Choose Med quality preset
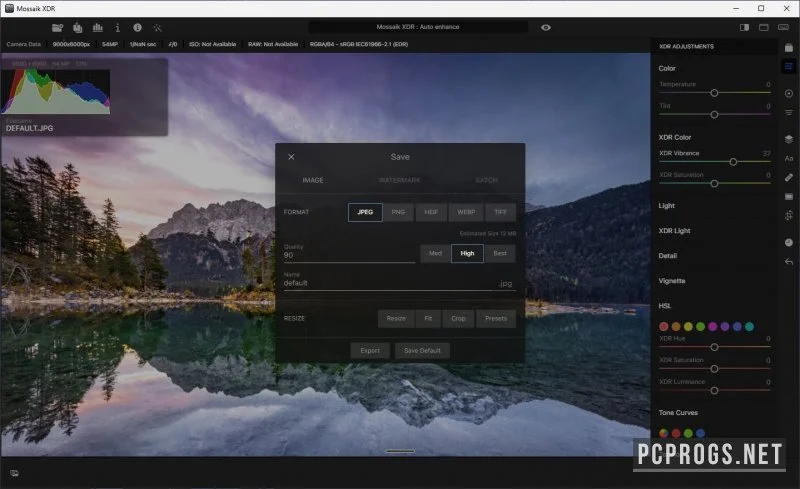The width and height of the screenshot is (800, 489). (435, 254)
